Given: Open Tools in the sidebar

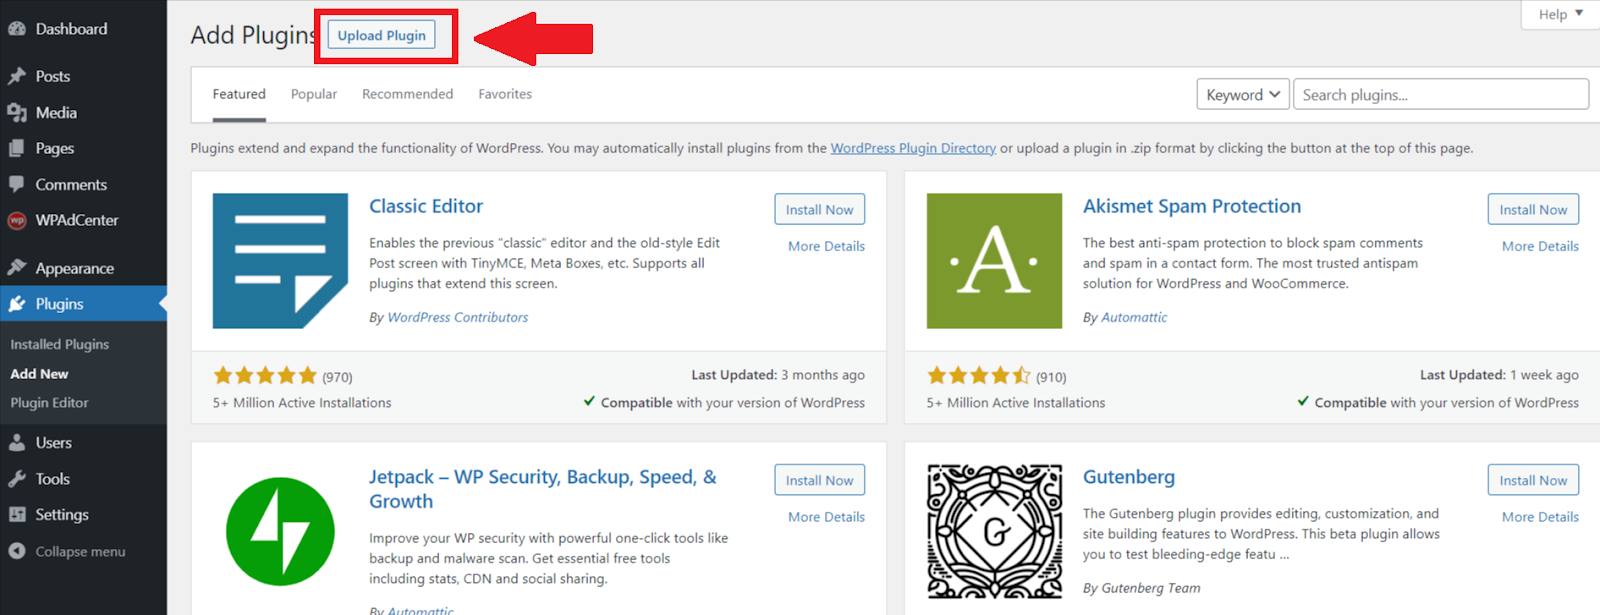Looking at the screenshot, I should pos(53,479).
